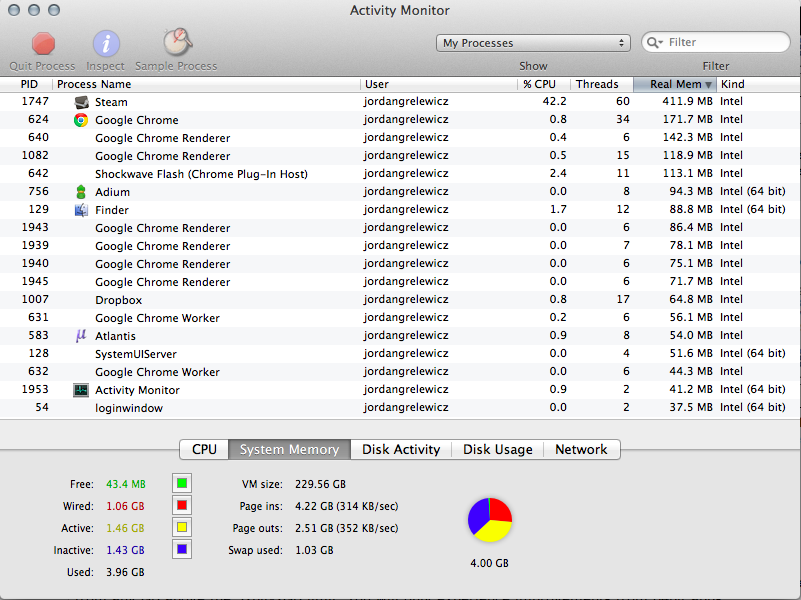Click Steam's 42.2 CPU value
The width and height of the screenshot is (801, 600).
pos(554,102)
